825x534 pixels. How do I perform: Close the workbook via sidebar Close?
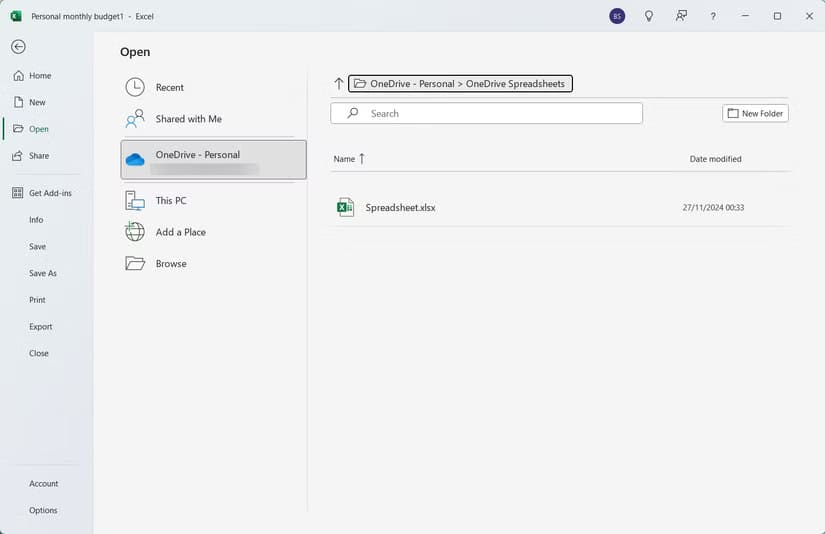(x=39, y=354)
